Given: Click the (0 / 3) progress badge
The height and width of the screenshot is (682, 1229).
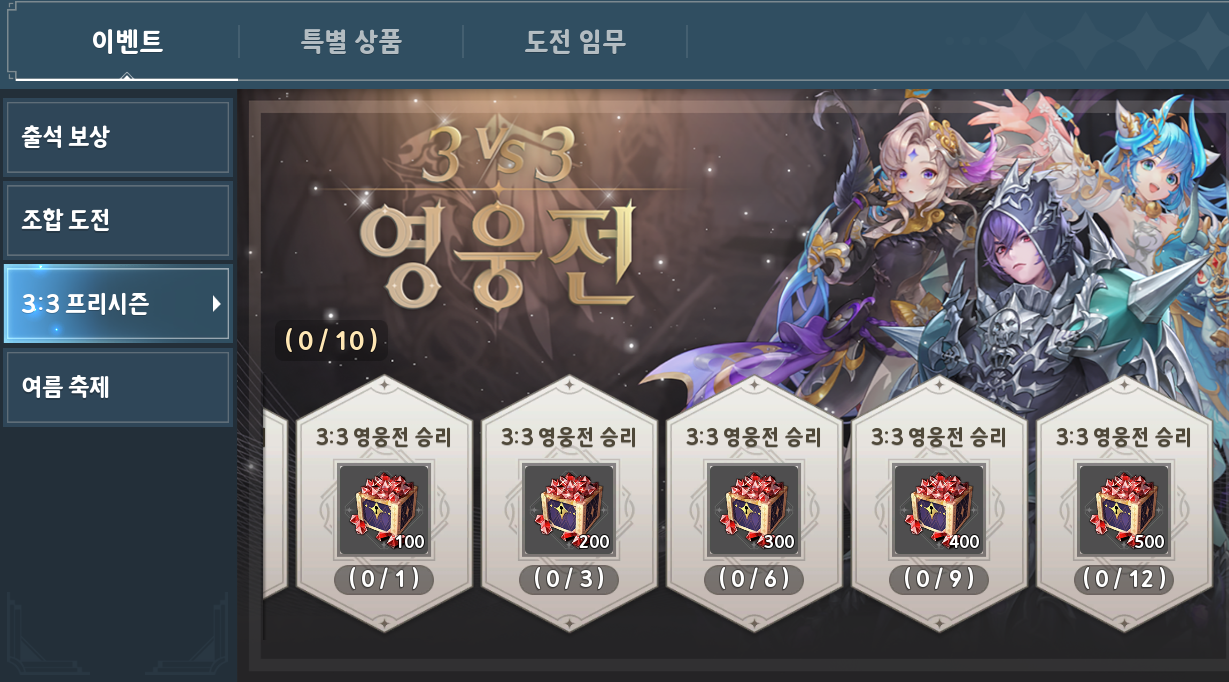Looking at the screenshot, I should [569, 579].
